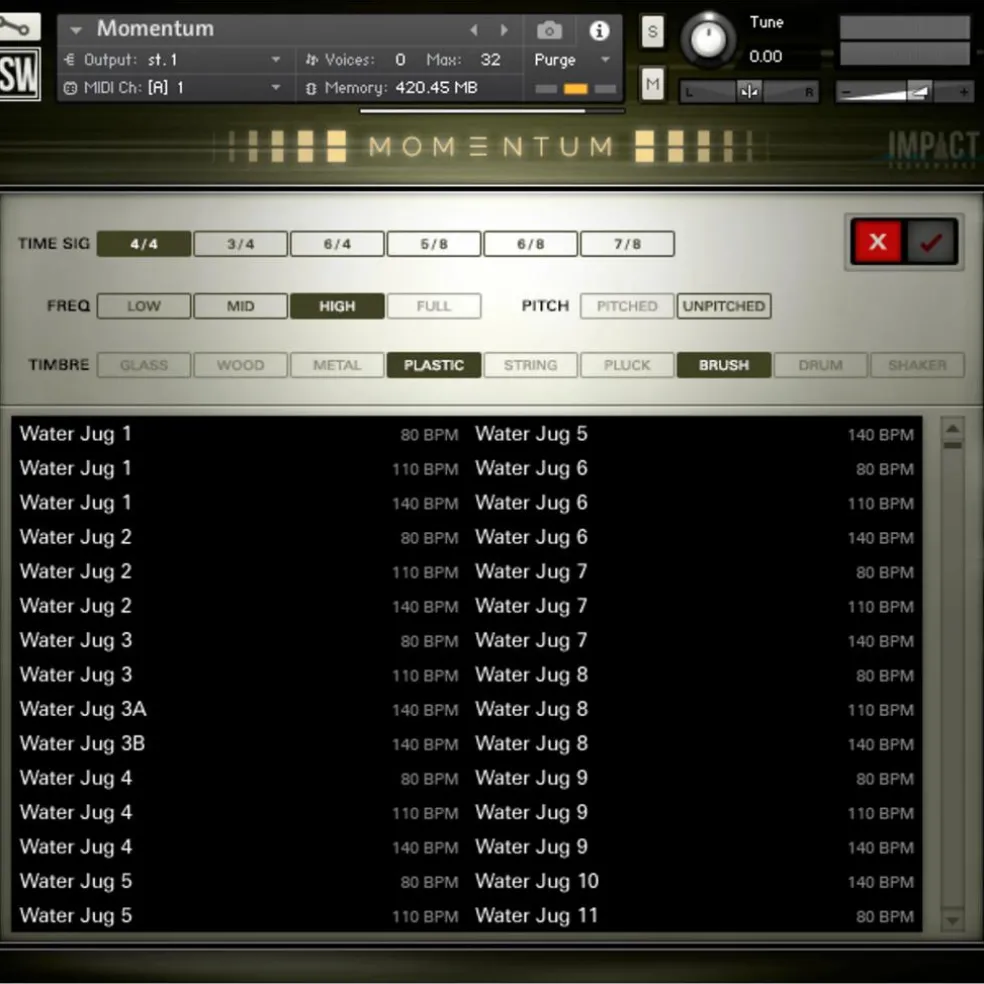
Task: Click scrollbar up arrow in loop list
Action: (952, 429)
